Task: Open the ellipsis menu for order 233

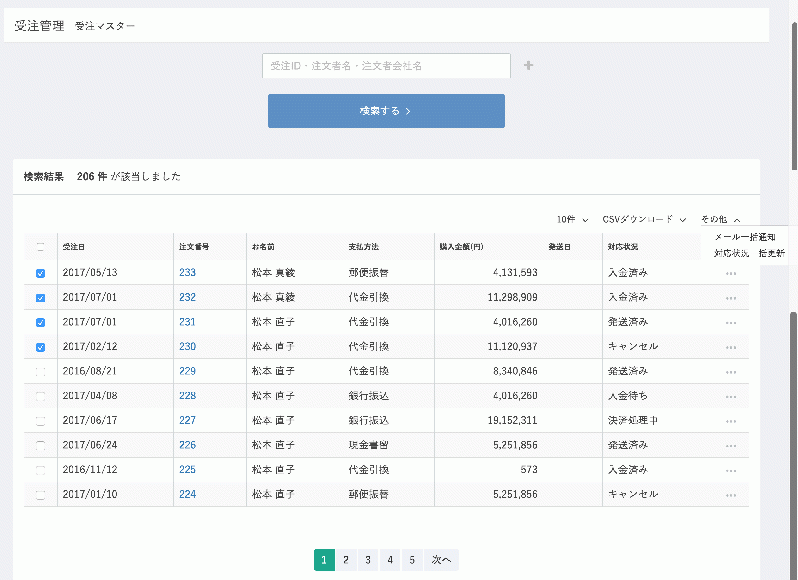Action: point(731,274)
